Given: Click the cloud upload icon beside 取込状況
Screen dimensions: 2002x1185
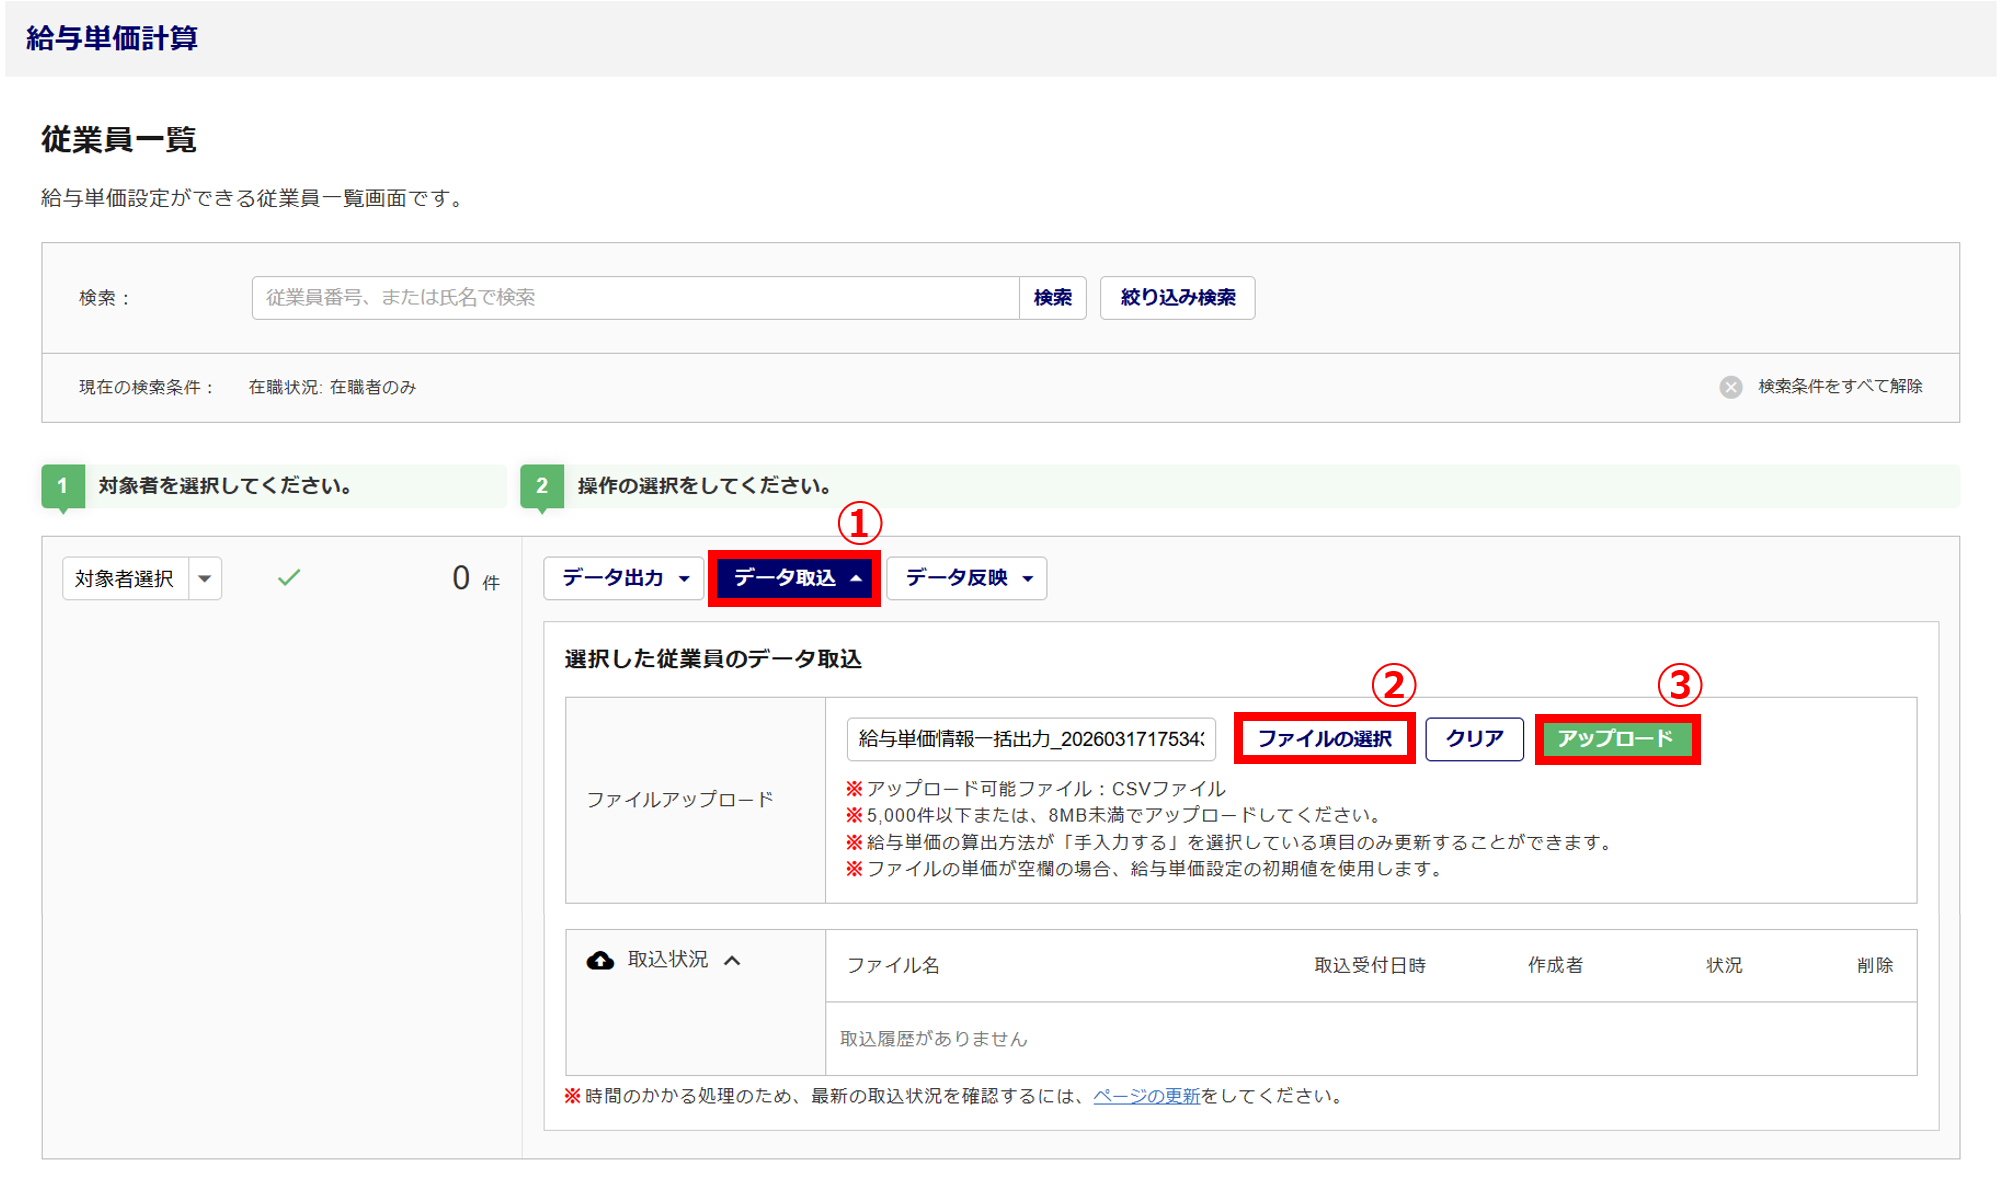Looking at the screenshot, I should pyautogui.click(x=600, y=960).
